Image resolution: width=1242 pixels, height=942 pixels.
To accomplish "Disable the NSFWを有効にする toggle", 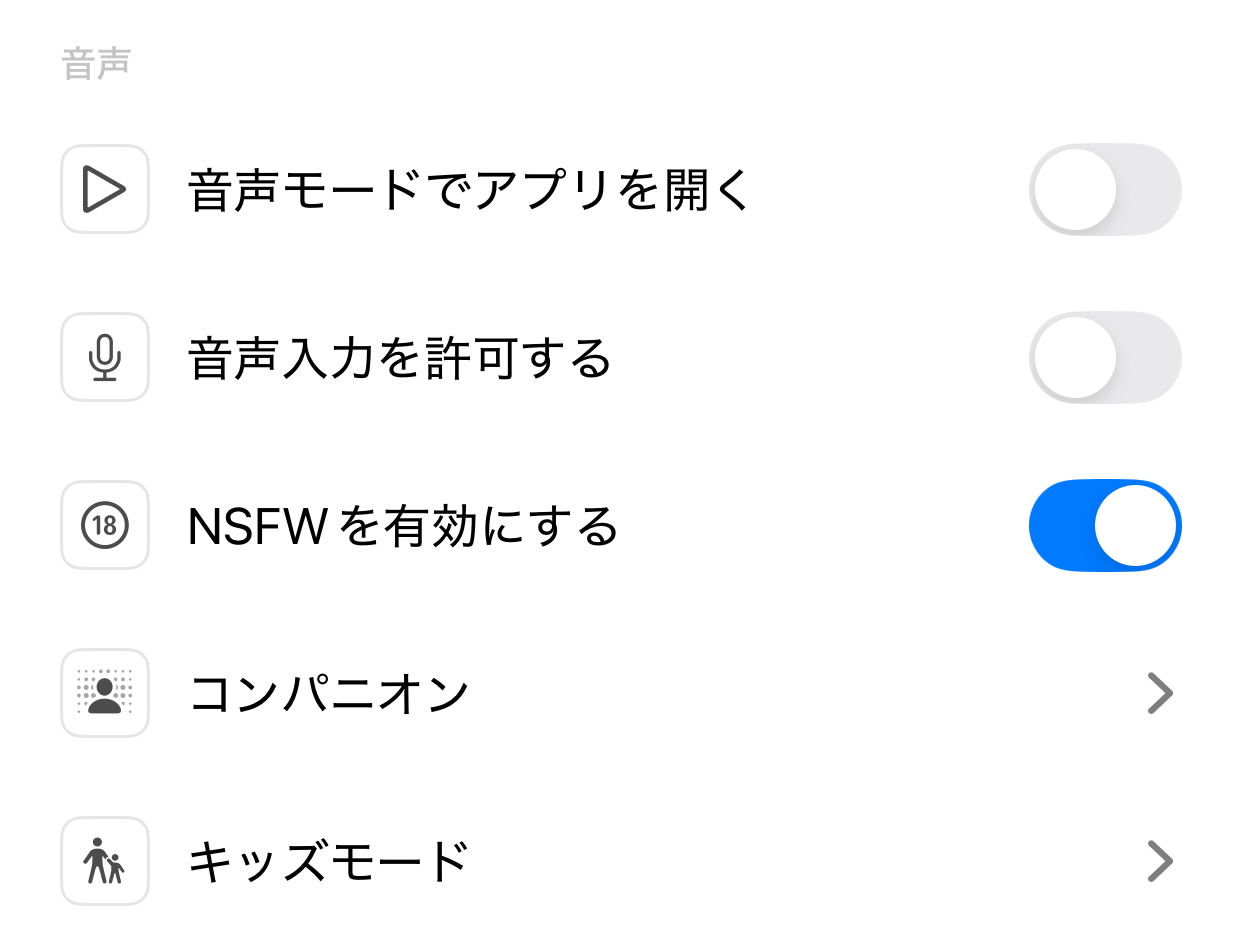I will 1105,525.
